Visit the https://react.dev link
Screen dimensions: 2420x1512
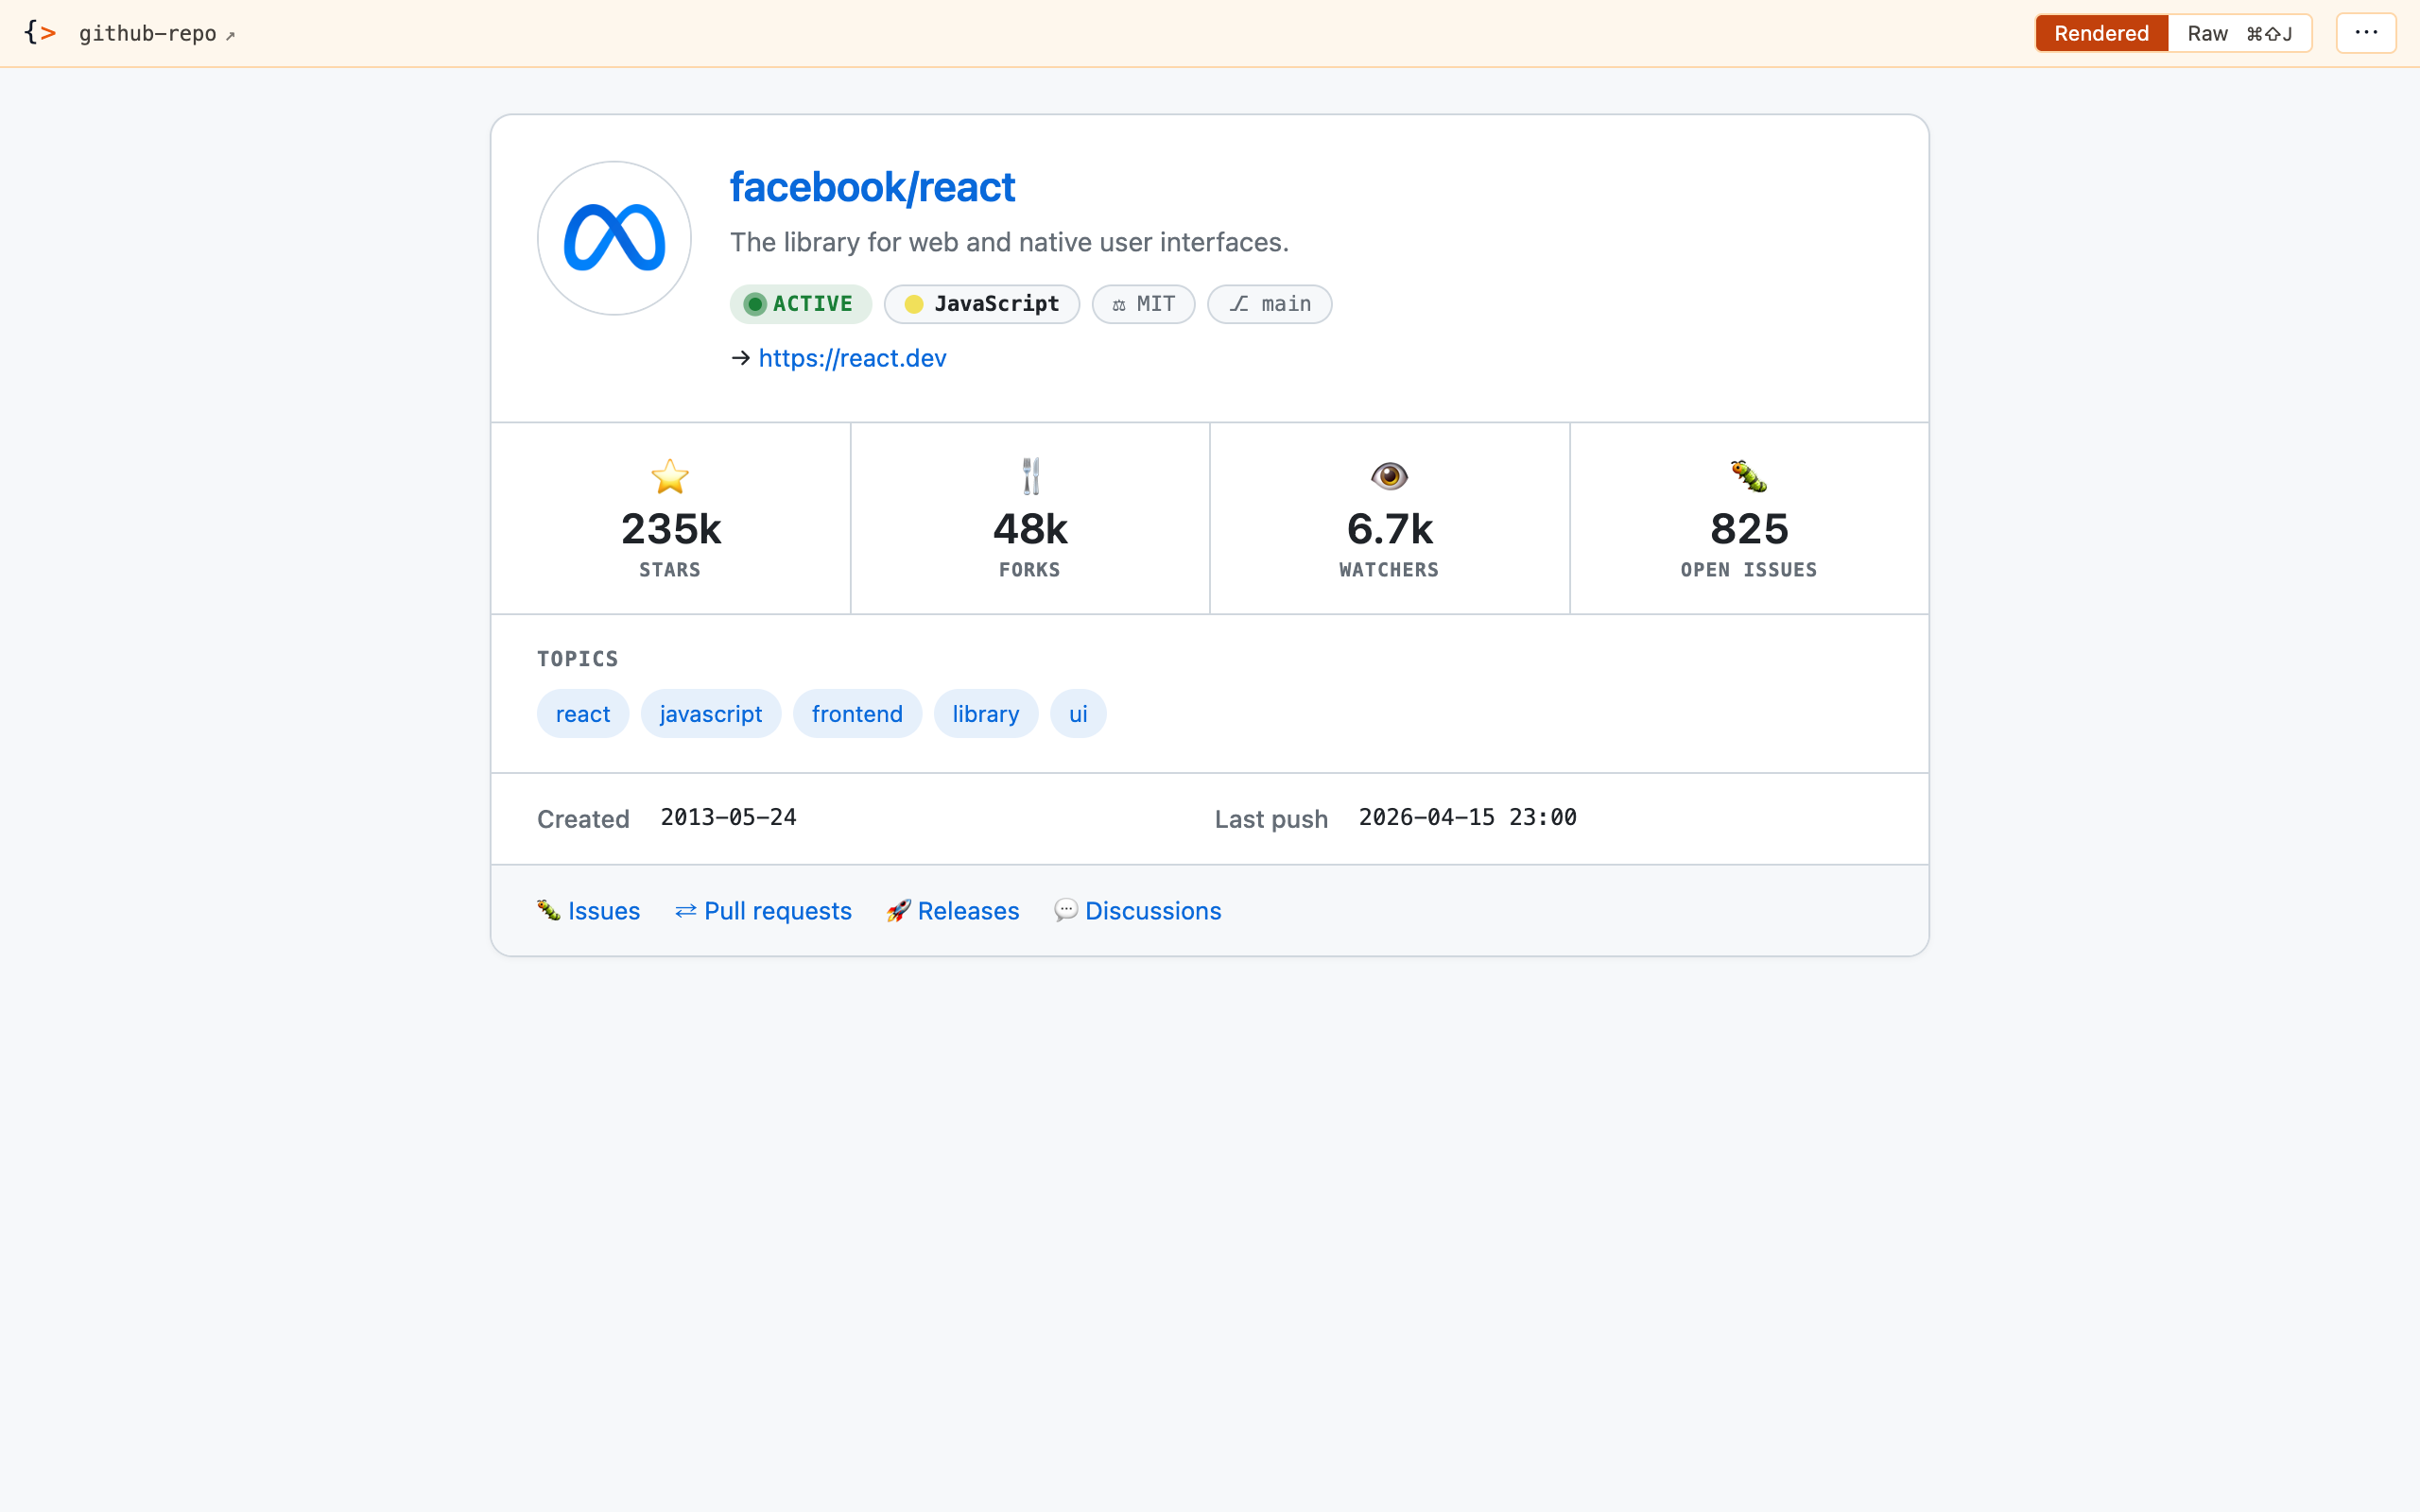pyautogui.click(x=851, y=358)
